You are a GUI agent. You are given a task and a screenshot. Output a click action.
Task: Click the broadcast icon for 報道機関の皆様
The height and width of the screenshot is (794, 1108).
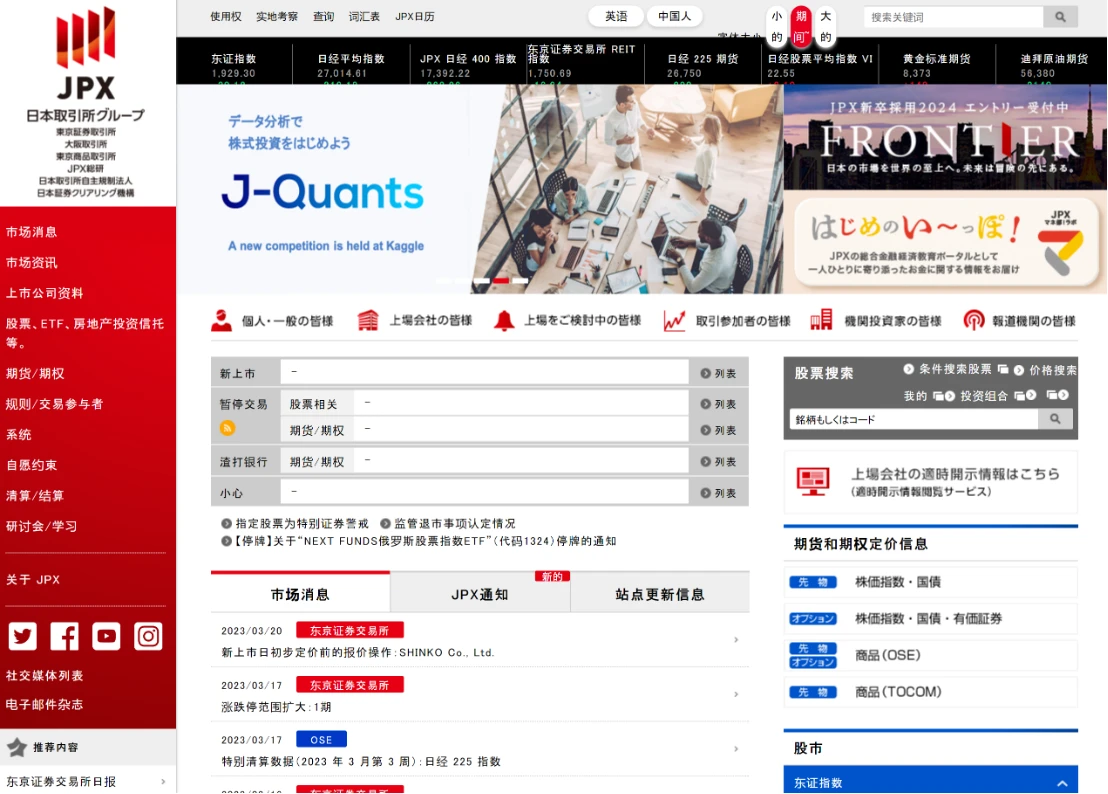pos(974,321)
